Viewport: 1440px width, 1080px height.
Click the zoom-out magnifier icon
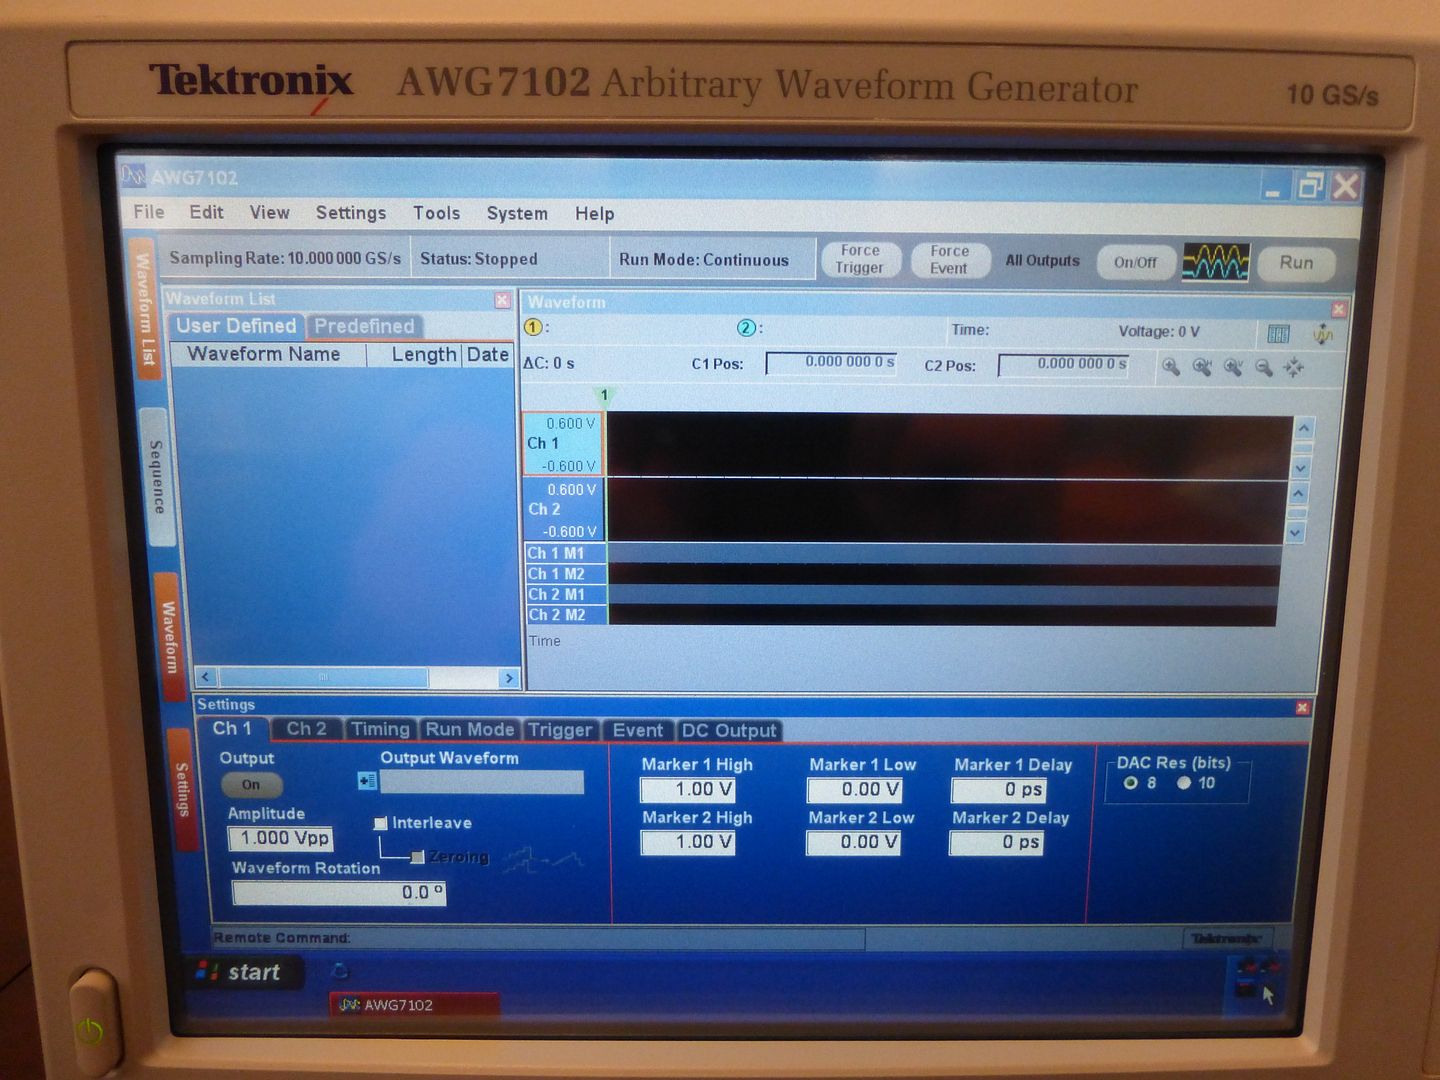point(1264,367)
